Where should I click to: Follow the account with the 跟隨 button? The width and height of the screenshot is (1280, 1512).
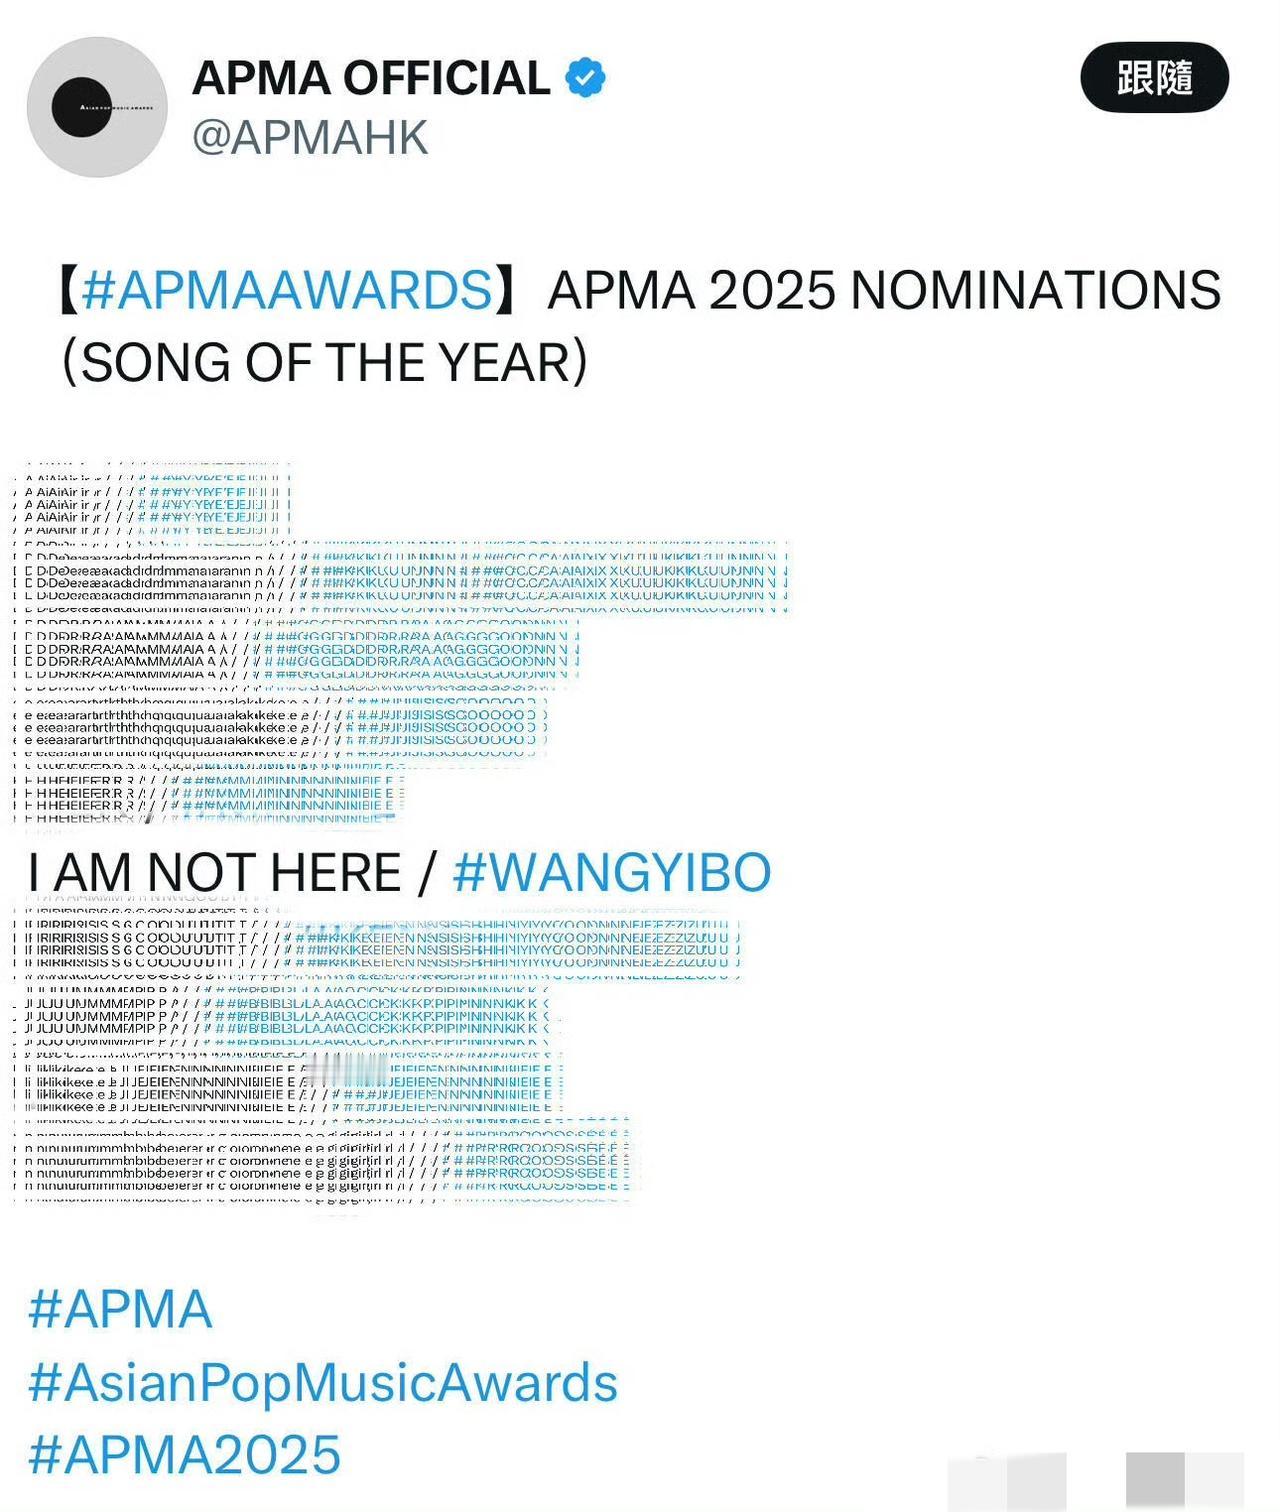pos(1154,78)
